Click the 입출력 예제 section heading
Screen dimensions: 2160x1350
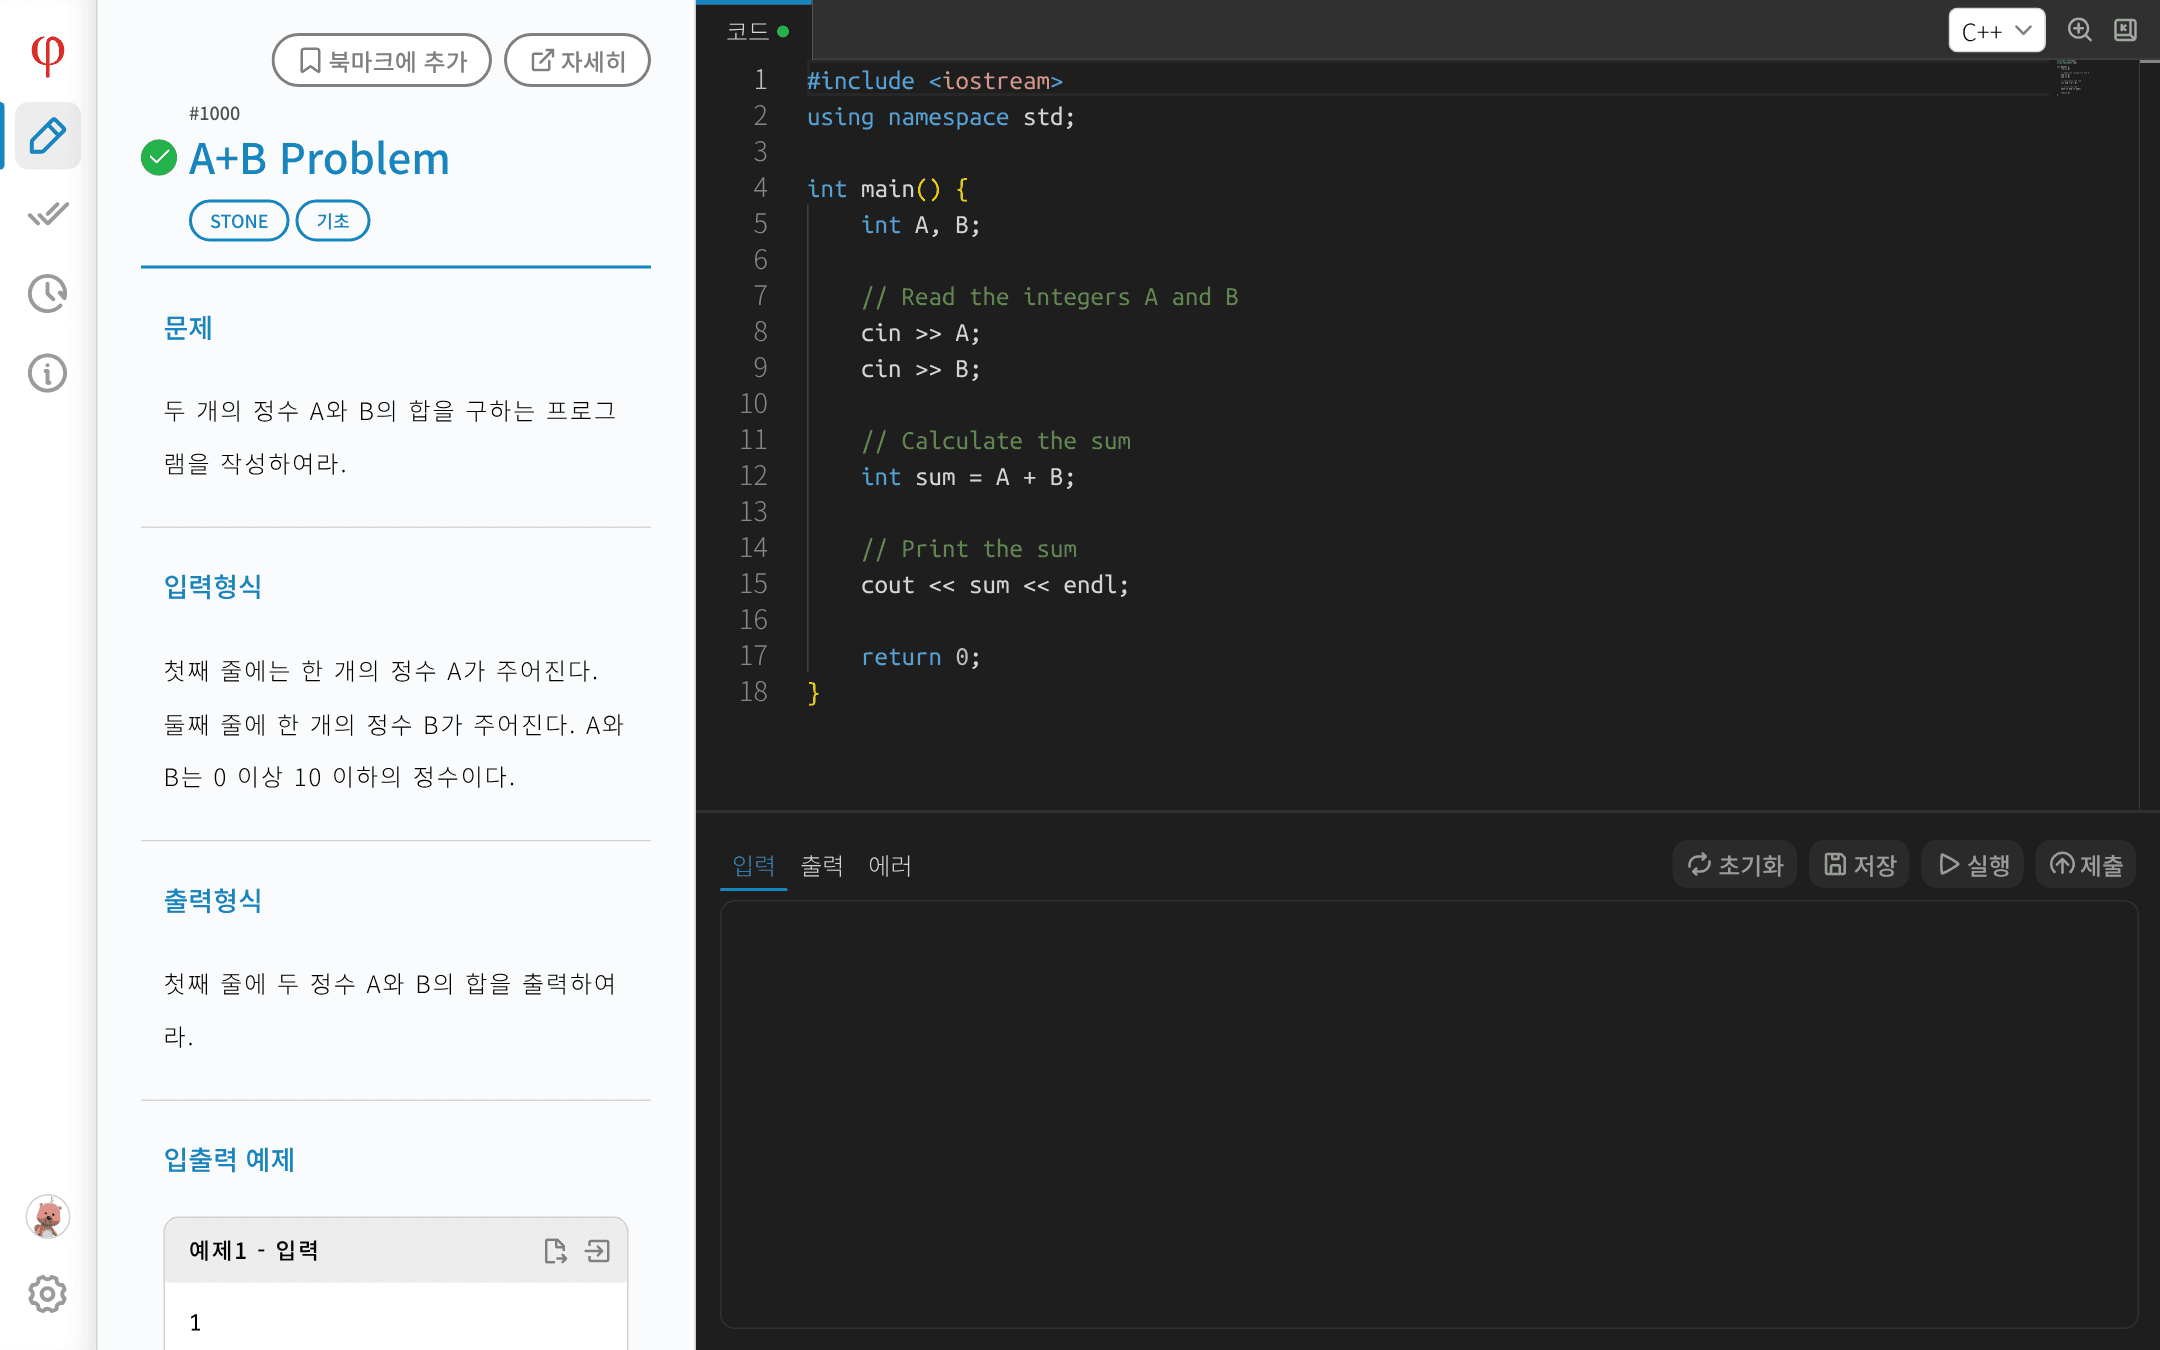click(229, 1159)
